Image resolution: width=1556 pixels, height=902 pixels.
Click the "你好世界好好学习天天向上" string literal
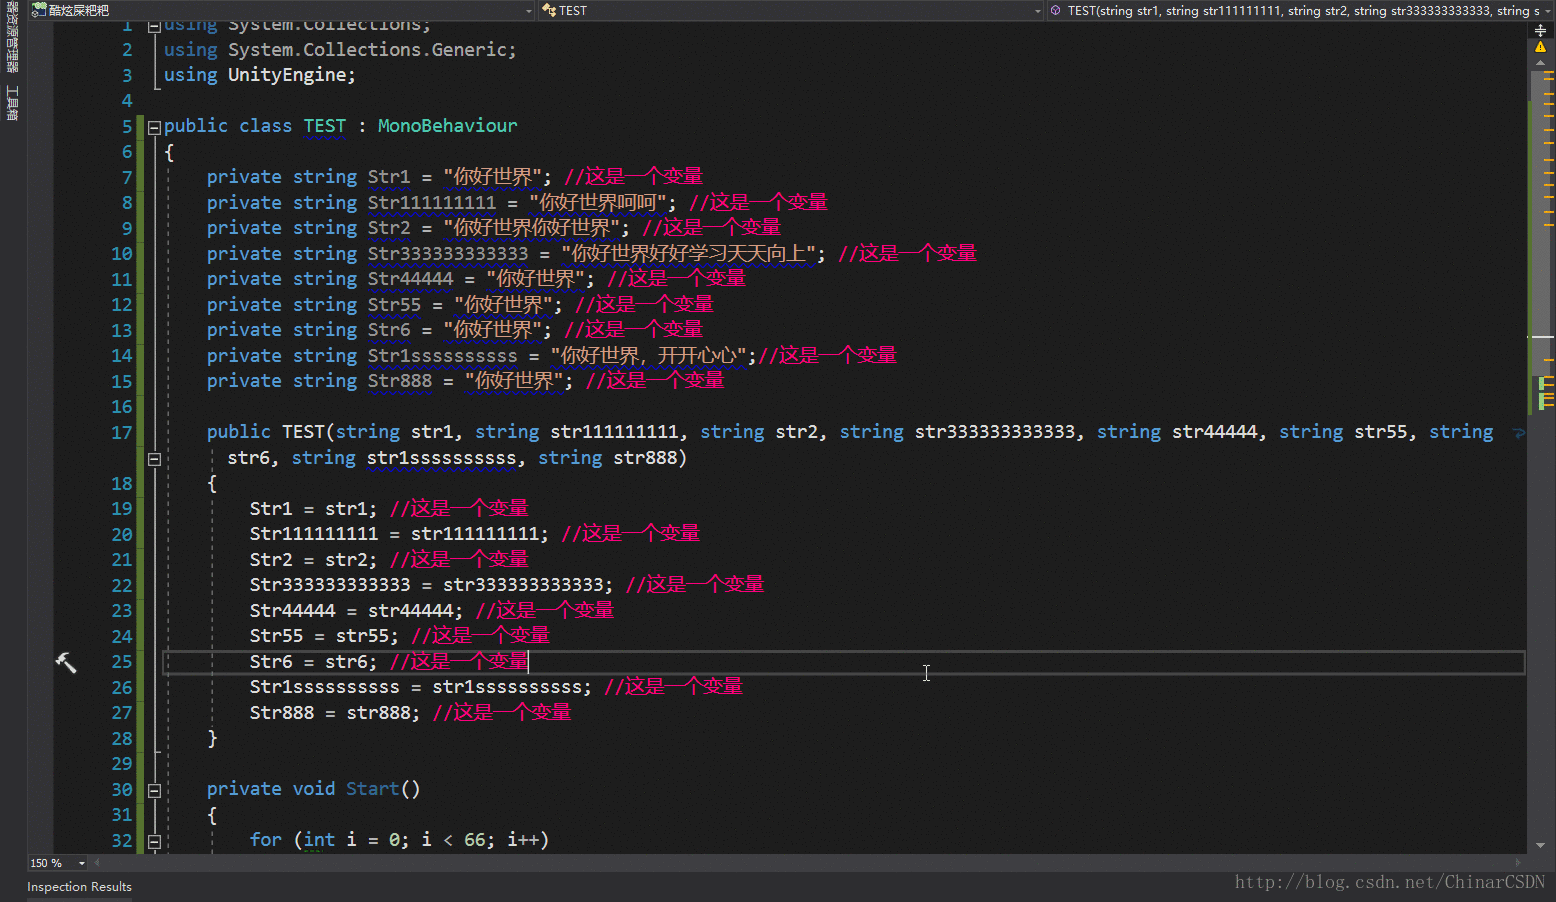(690, 254)
